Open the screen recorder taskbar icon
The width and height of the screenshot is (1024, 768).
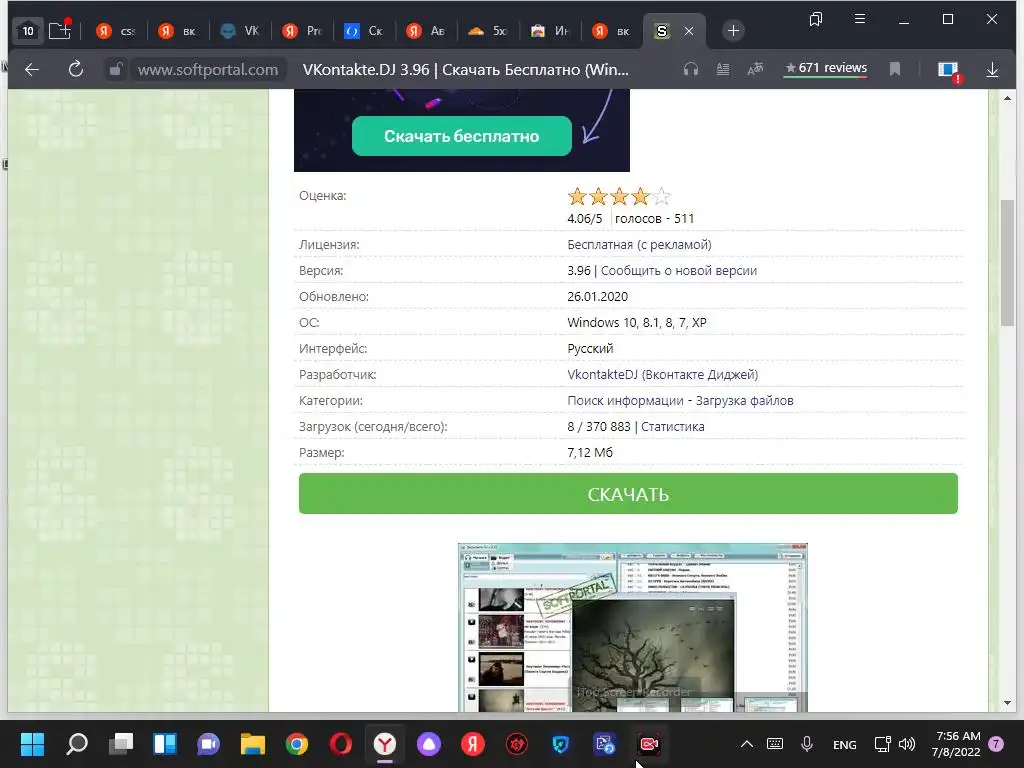coord(649,744)
